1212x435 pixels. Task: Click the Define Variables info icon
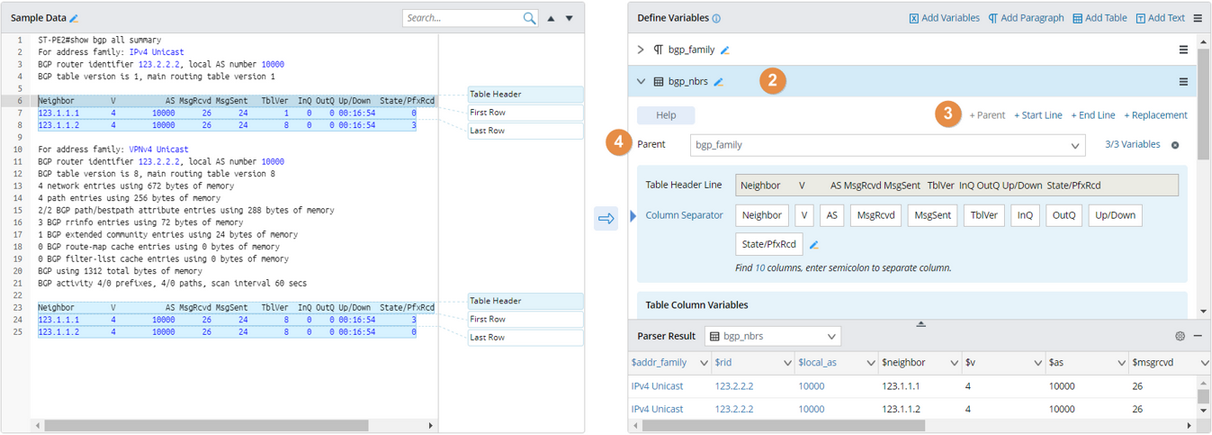tap(716, 18)
